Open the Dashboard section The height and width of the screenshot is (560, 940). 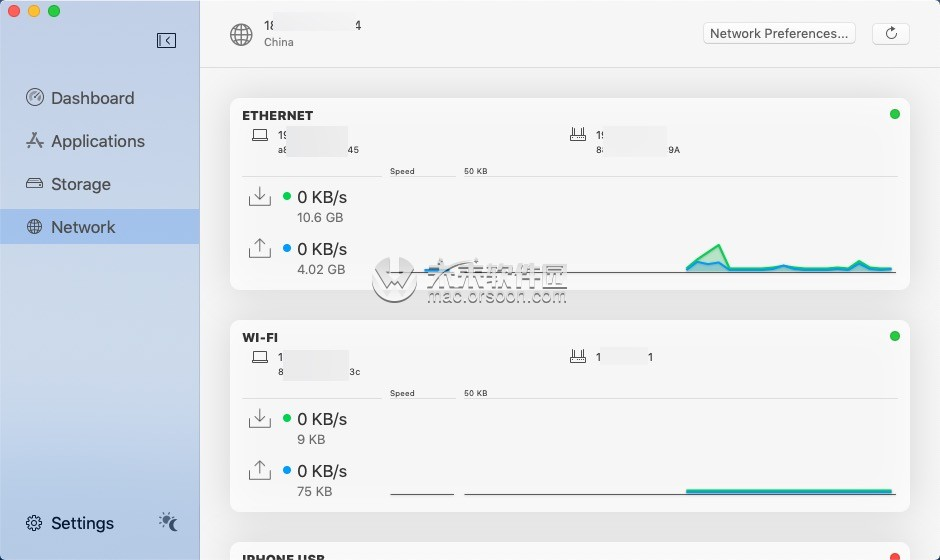80,98
